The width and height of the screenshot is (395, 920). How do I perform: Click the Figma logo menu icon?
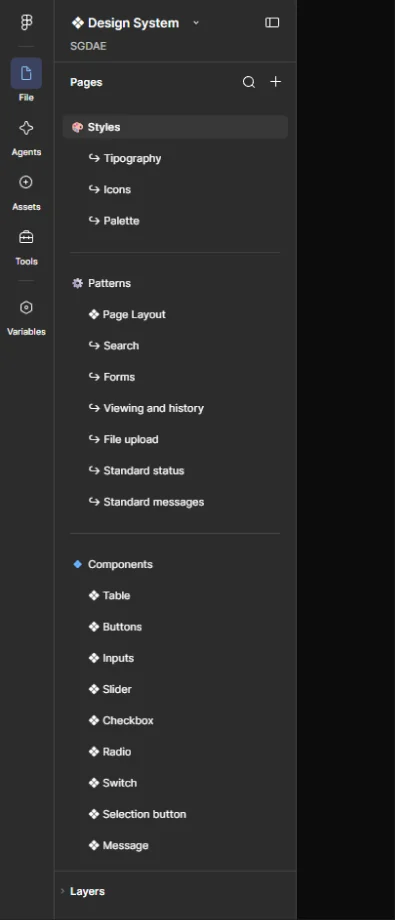(x=26, y=22)
